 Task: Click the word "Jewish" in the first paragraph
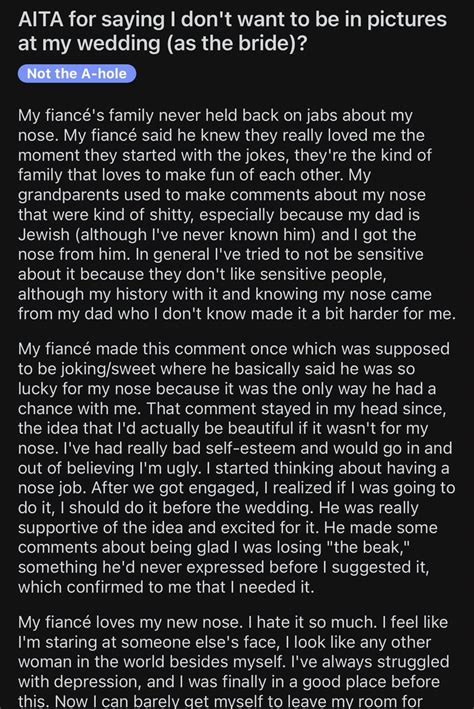tap(43, 234)
